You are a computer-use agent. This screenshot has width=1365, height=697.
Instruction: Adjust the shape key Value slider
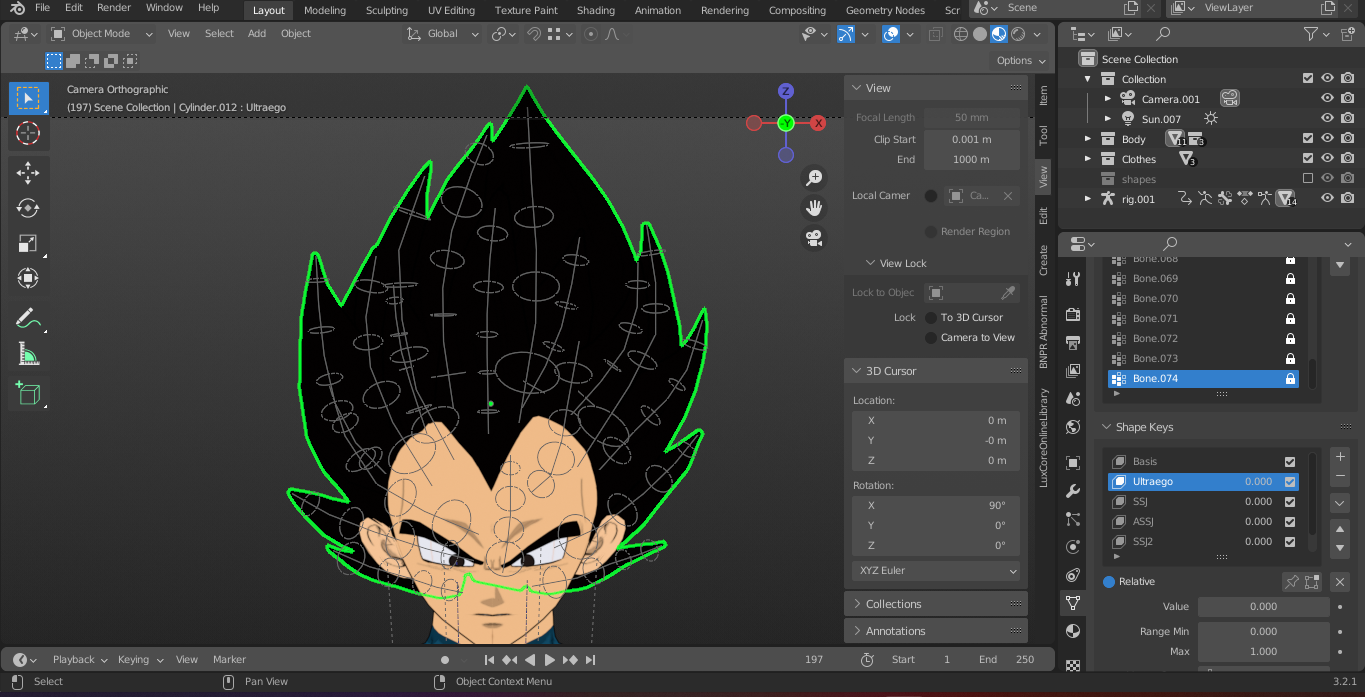pos(1264,607)
